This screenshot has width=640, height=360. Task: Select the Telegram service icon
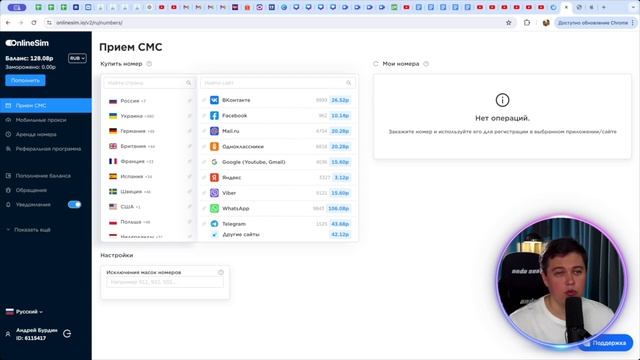click(x=214, y=224)
